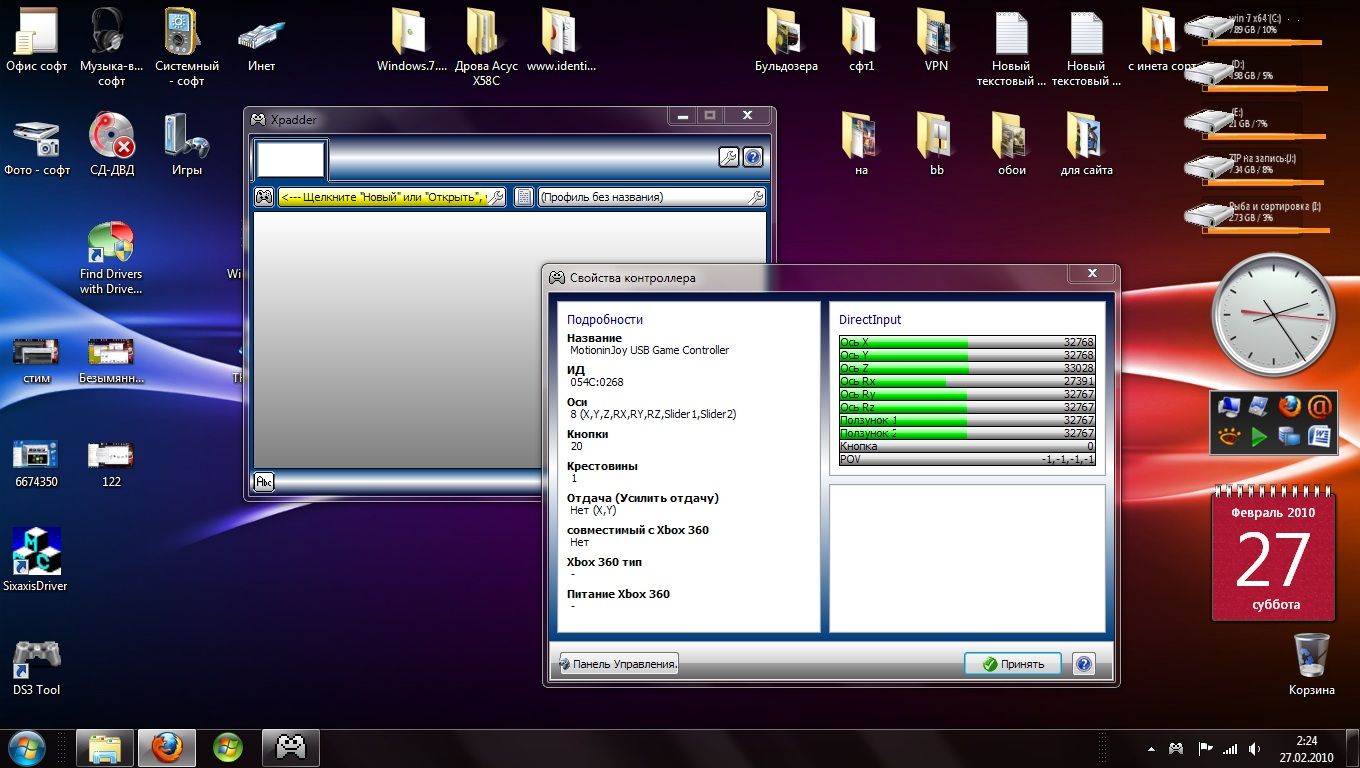This screenshot has width=1360, height=768.
Task: Switch to Xpadder via taskbar button
Action: [x=290, y=747]
